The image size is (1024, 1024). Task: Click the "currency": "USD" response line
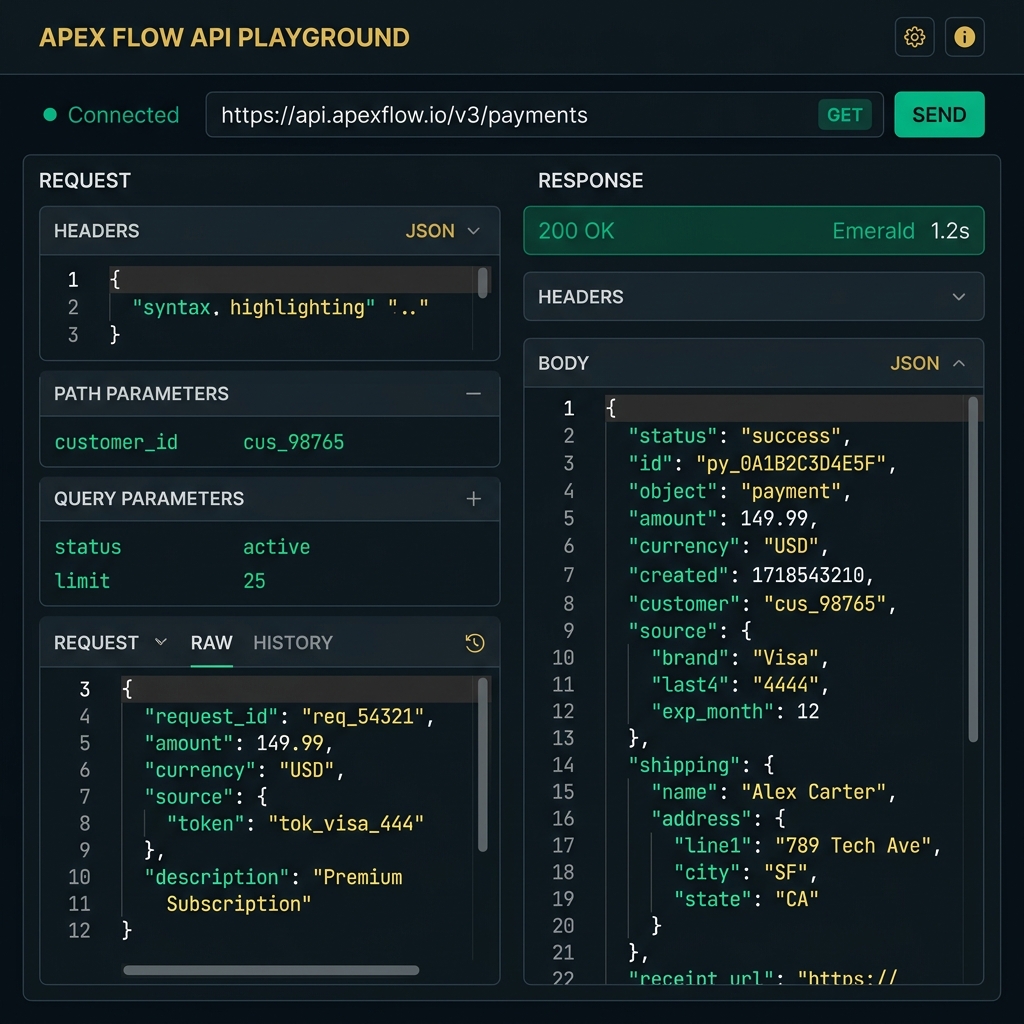[728, 546]
